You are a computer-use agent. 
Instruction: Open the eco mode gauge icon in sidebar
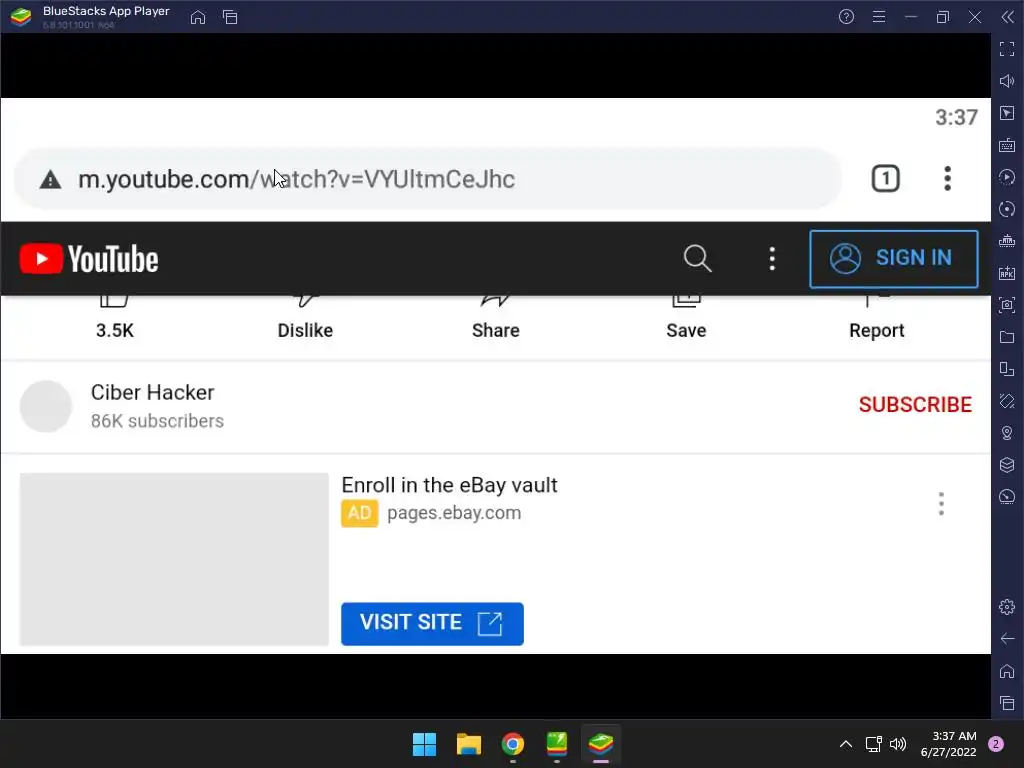pyautogui.click(x=1007, y=497)
